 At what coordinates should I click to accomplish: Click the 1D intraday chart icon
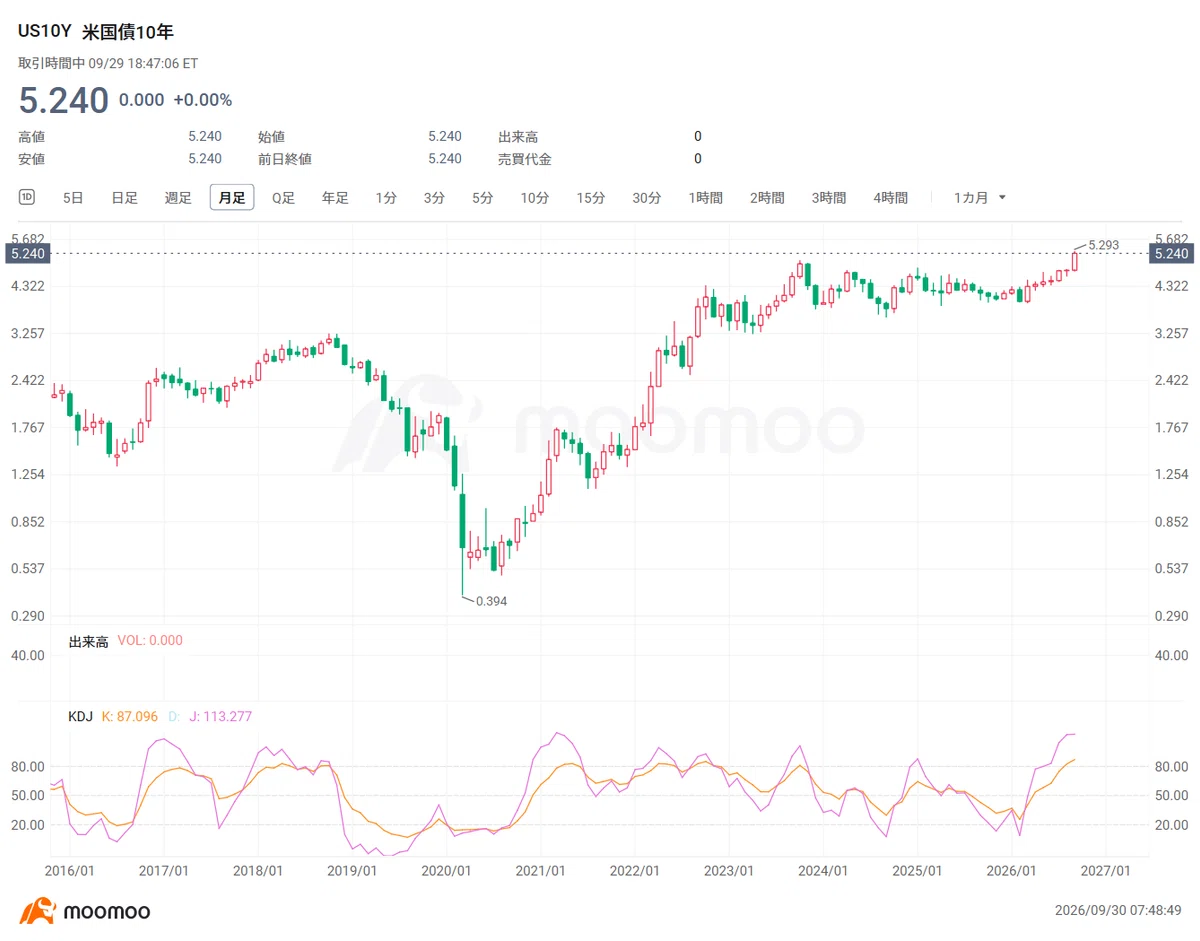[x=27, y=197]
